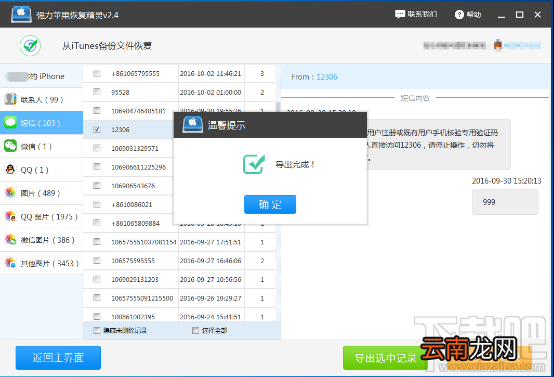Check the box for 95528
Screen dimensions: 554x377
point(96,92)
